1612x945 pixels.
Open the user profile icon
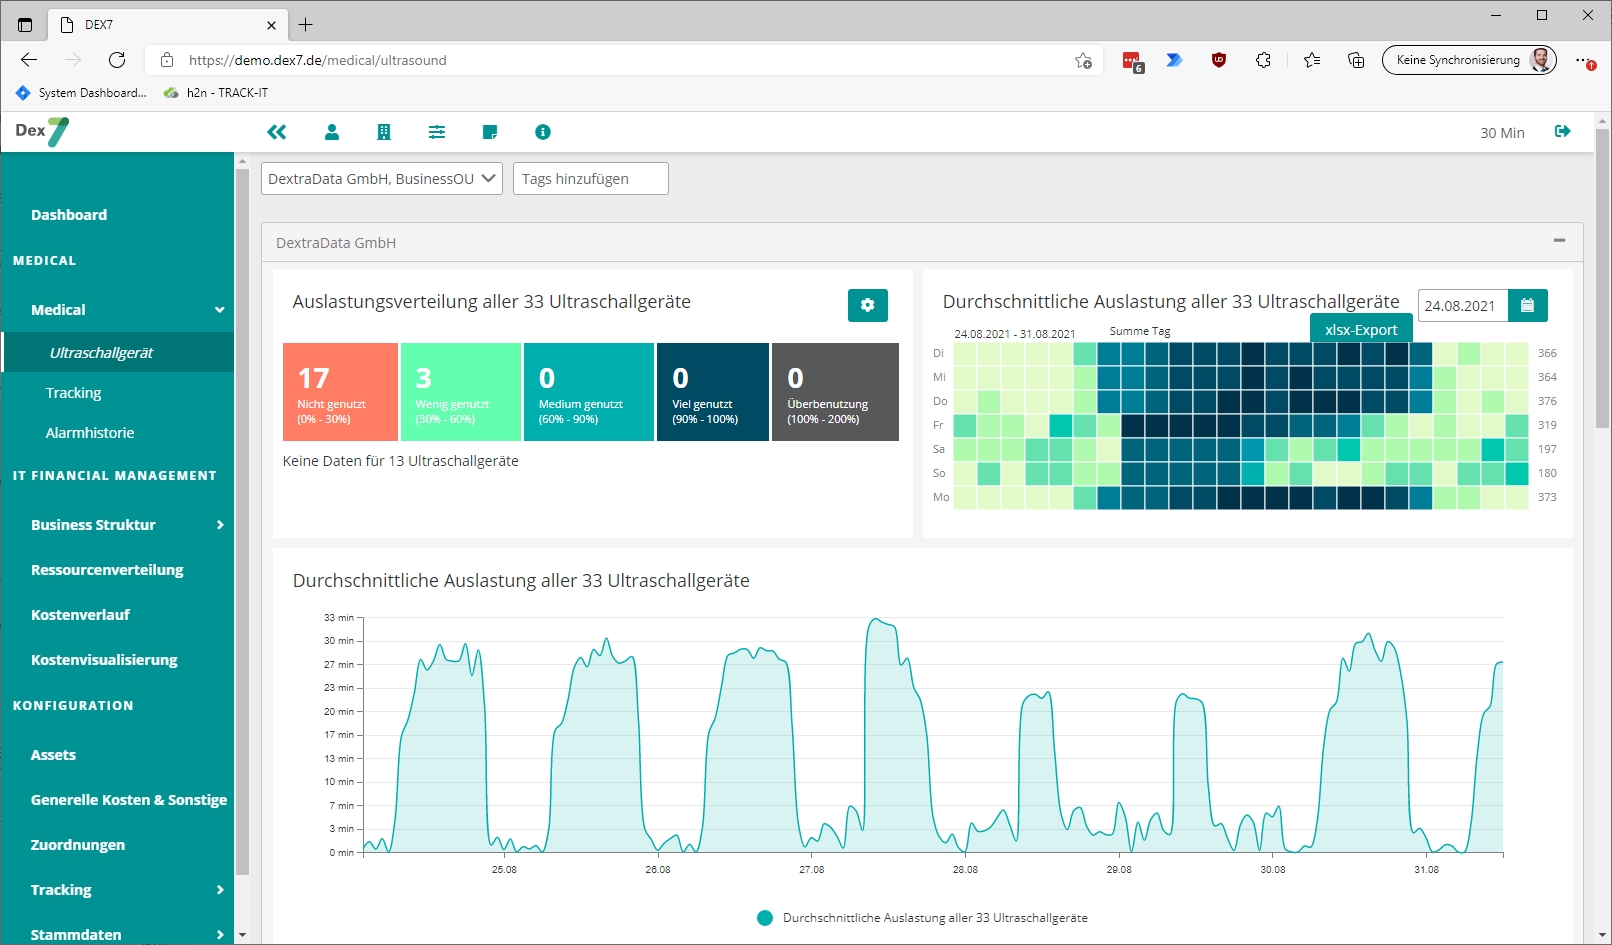[332, 132]
